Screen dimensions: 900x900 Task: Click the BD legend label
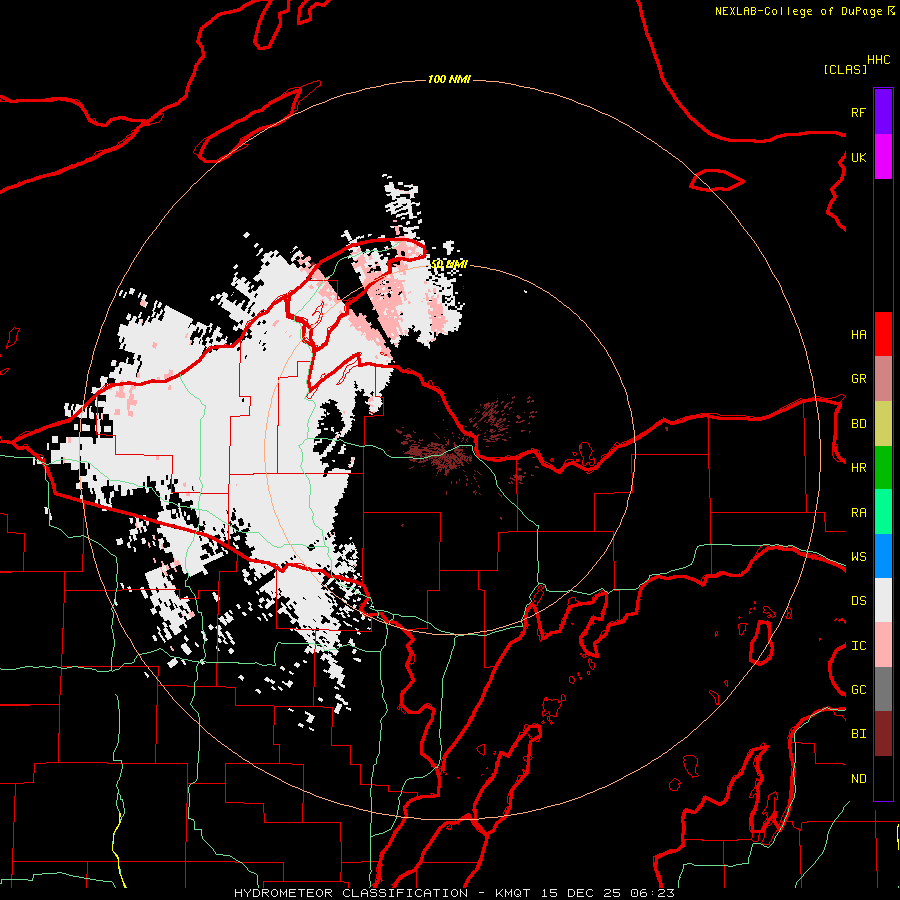858,424
